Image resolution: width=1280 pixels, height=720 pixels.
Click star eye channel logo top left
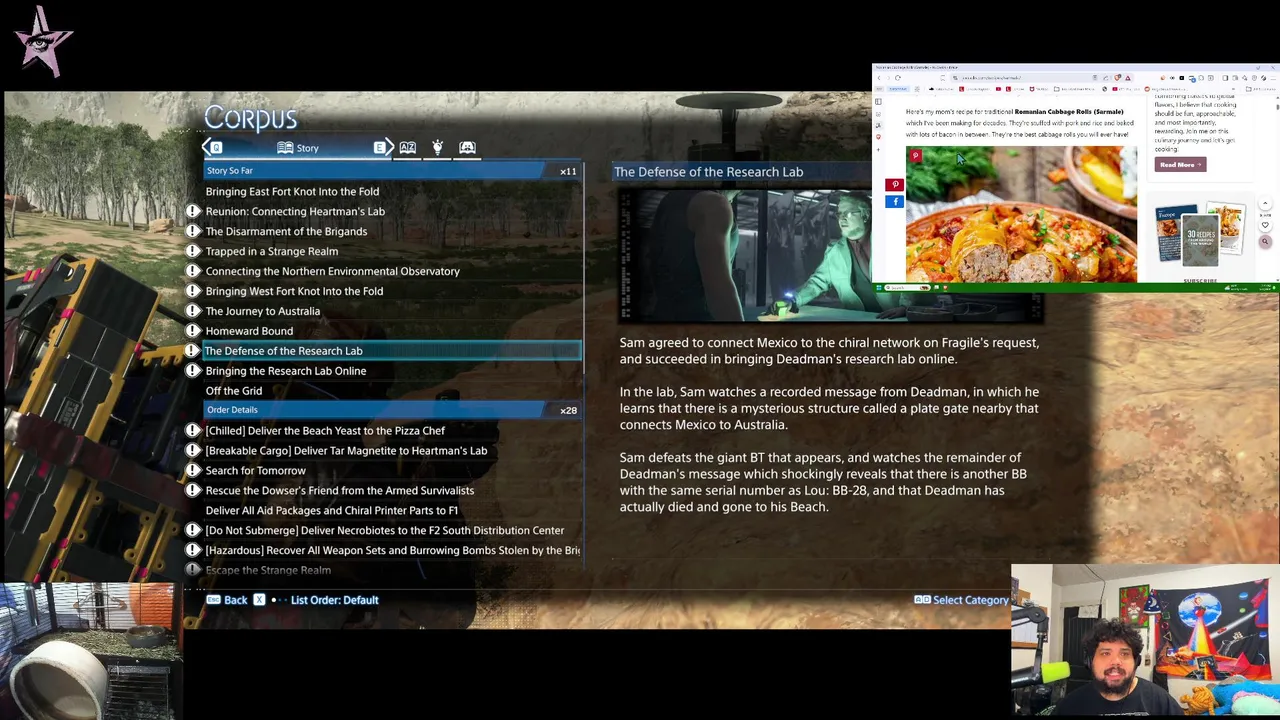[42, 42]
